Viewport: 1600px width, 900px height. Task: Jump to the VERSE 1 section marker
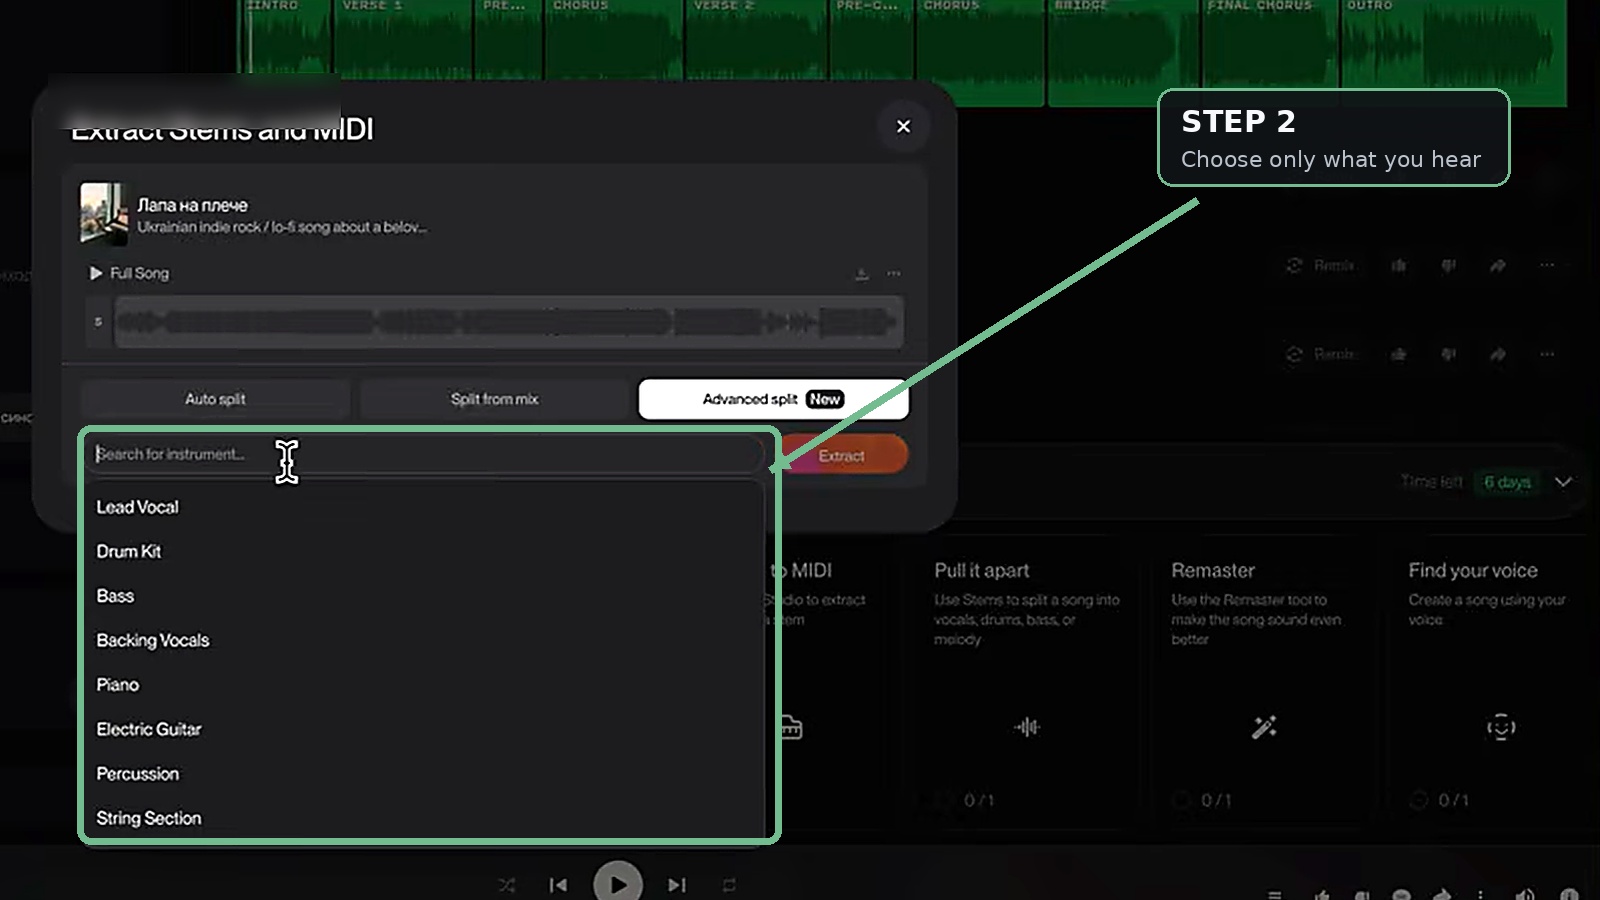(x=372, y=6)
